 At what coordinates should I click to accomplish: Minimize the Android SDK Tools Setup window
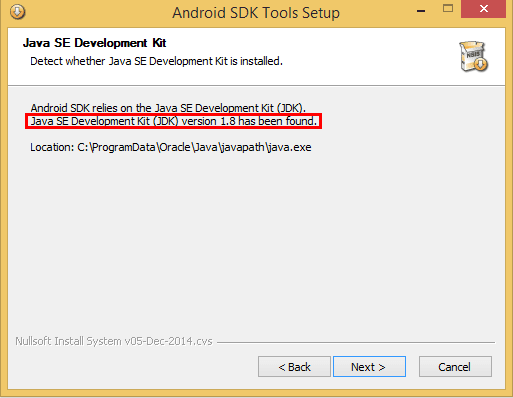click(421, 10)
